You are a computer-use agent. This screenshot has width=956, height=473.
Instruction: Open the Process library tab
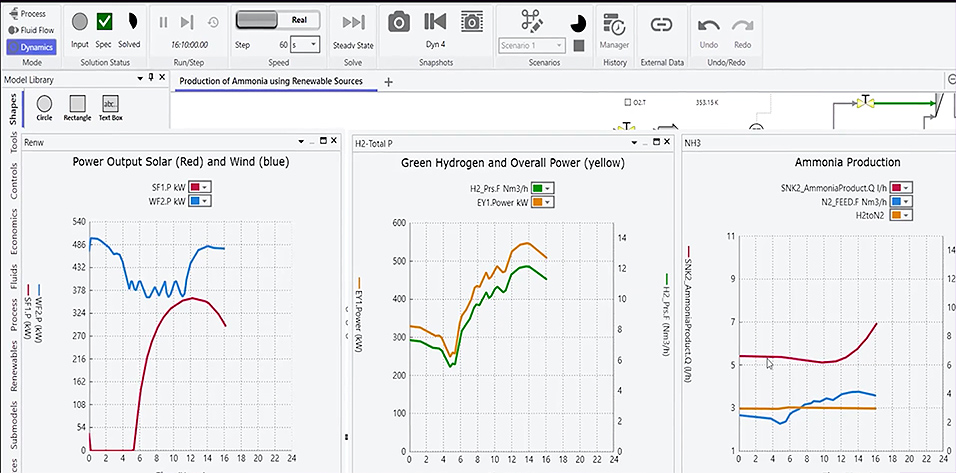point(13,315)
